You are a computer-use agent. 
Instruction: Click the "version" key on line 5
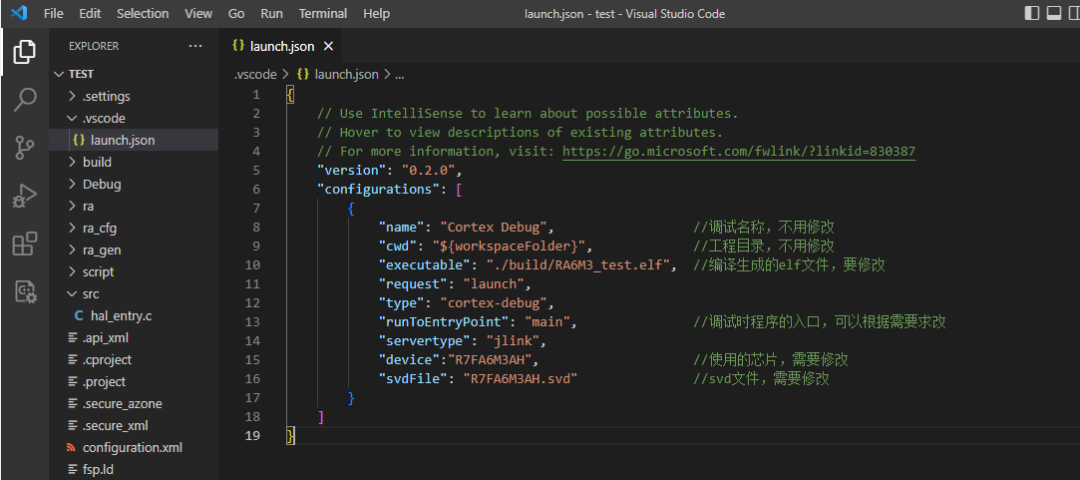350,170
